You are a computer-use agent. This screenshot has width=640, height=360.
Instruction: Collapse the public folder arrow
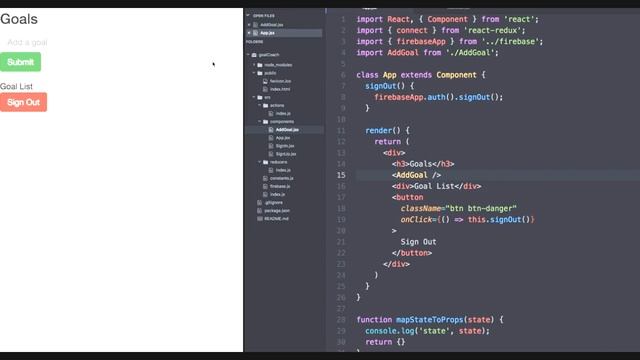coord(254,73)
